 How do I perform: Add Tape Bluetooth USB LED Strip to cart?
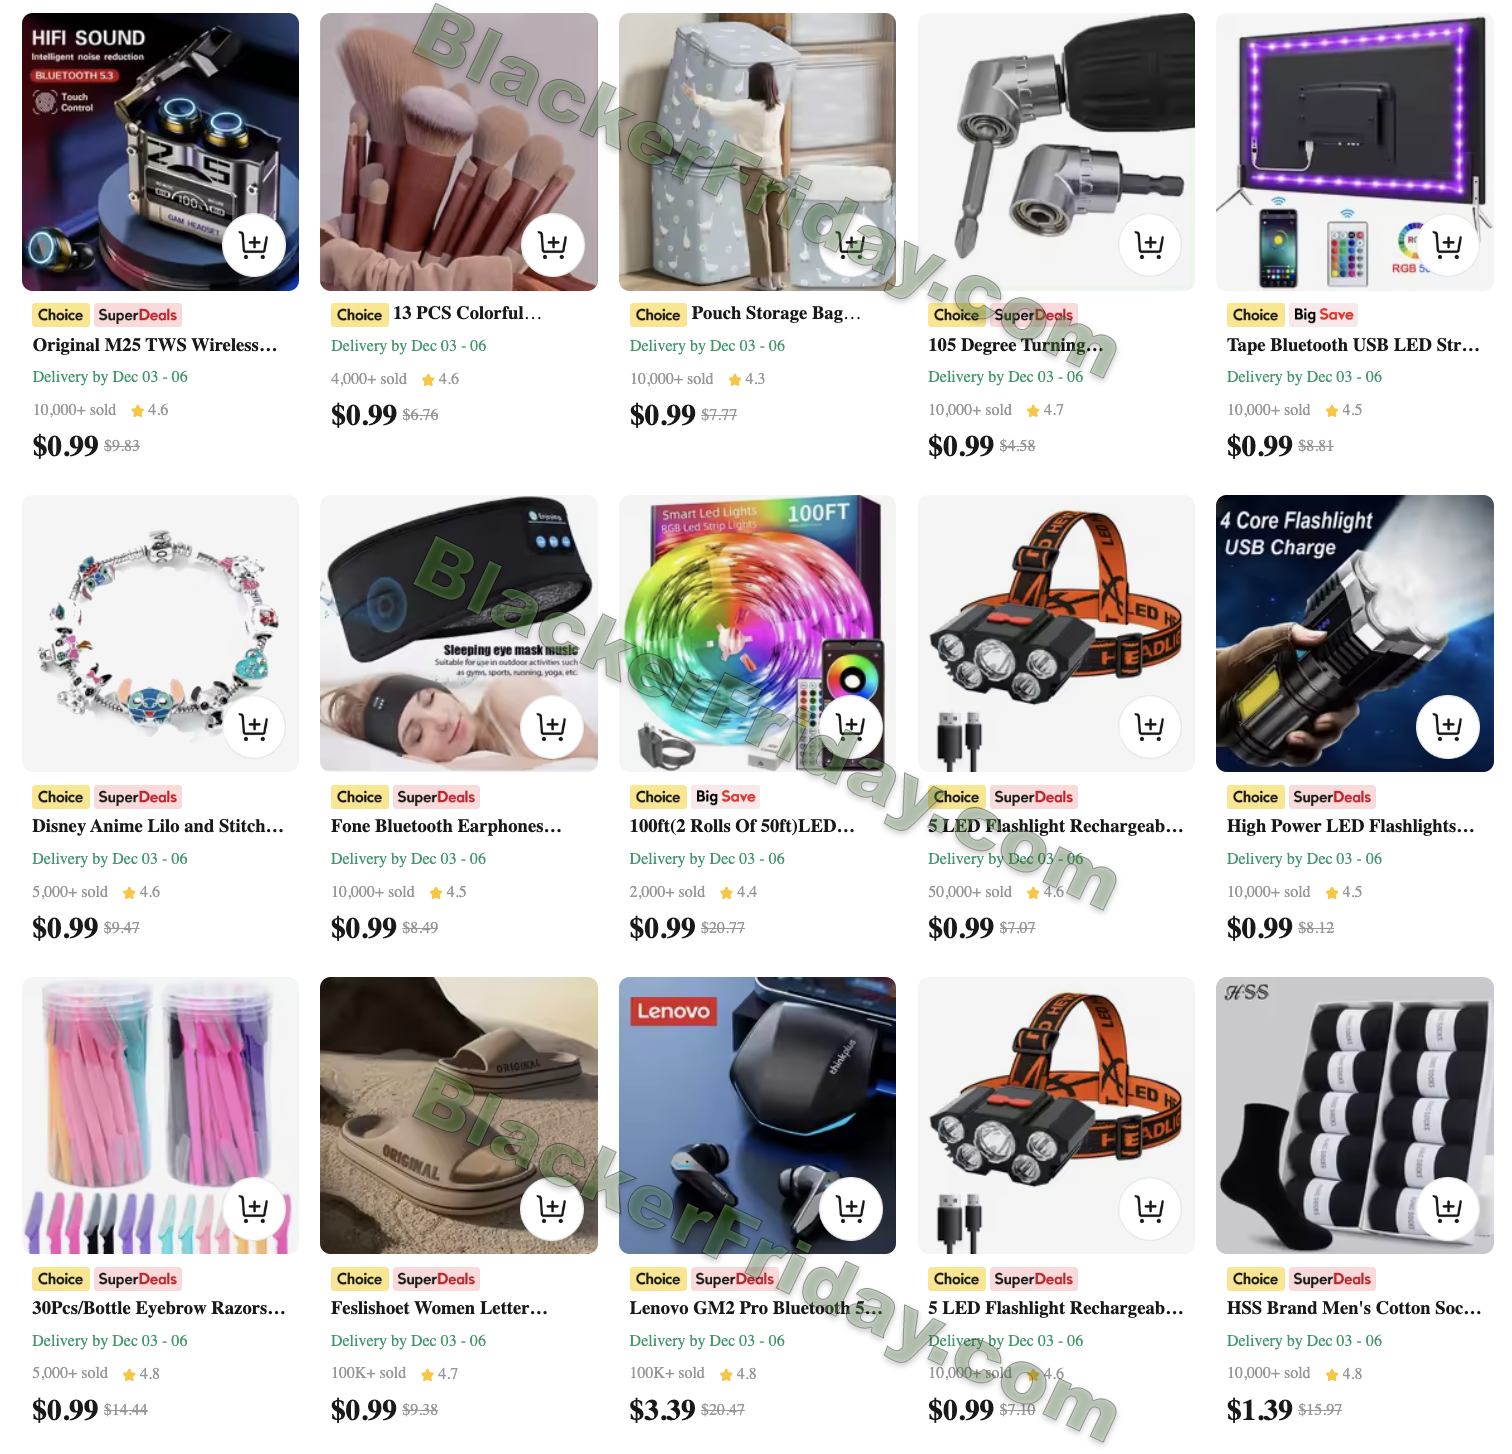click(x=1448, y=245)
